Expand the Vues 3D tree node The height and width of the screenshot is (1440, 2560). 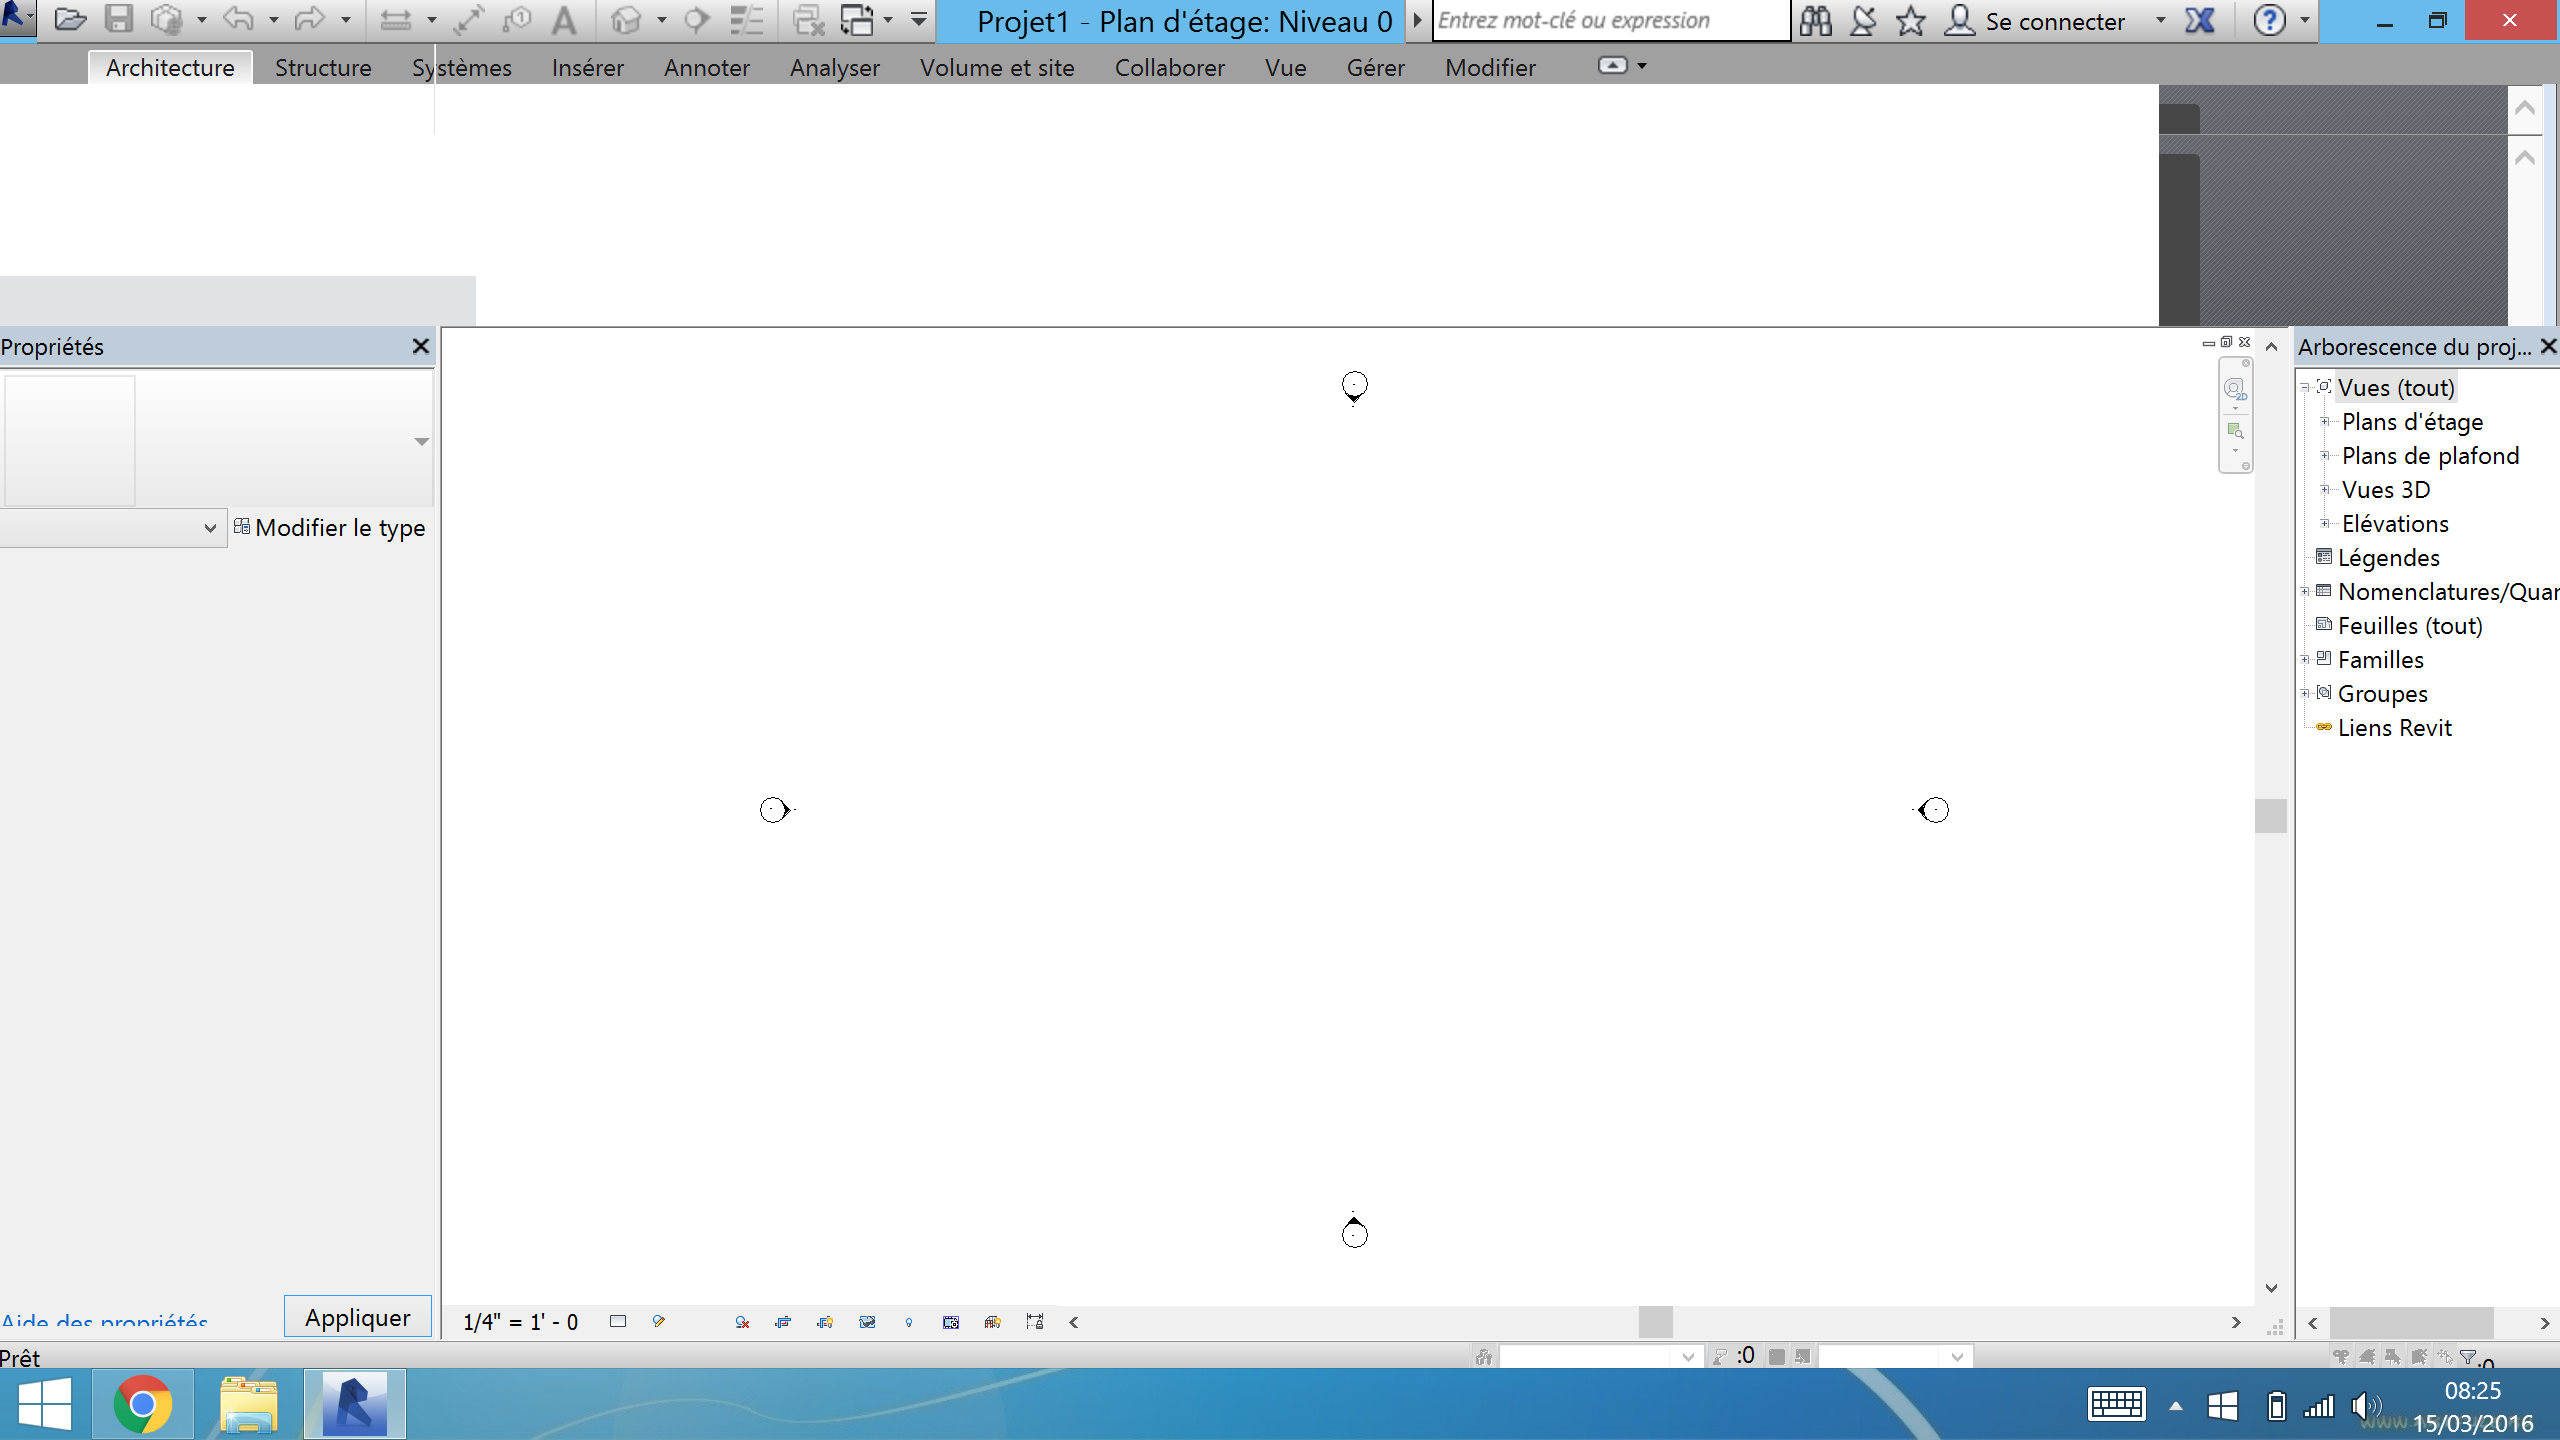coord(2325,490)
